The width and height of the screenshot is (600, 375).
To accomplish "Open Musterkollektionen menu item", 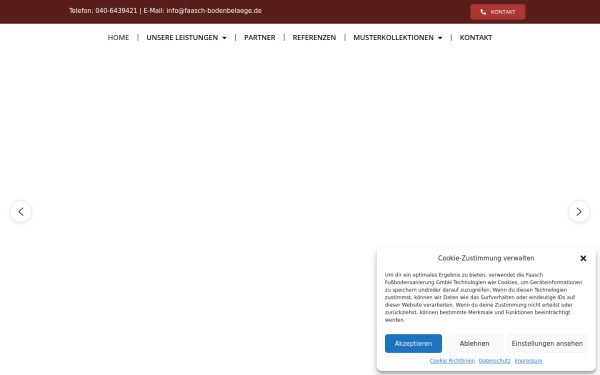I will tap(393, 38).
